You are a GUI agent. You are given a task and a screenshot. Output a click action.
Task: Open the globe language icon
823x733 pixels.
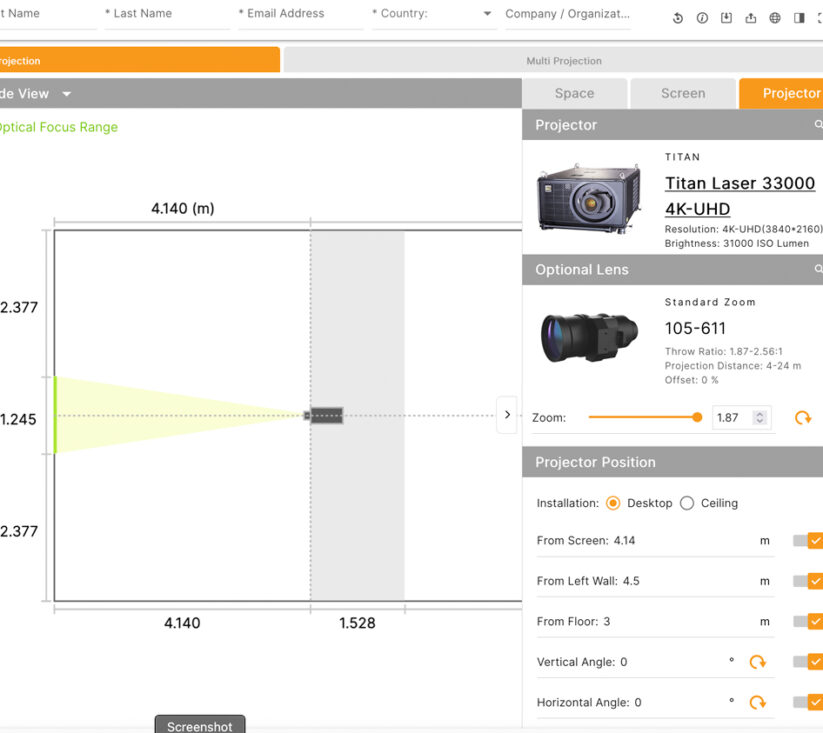775,18
